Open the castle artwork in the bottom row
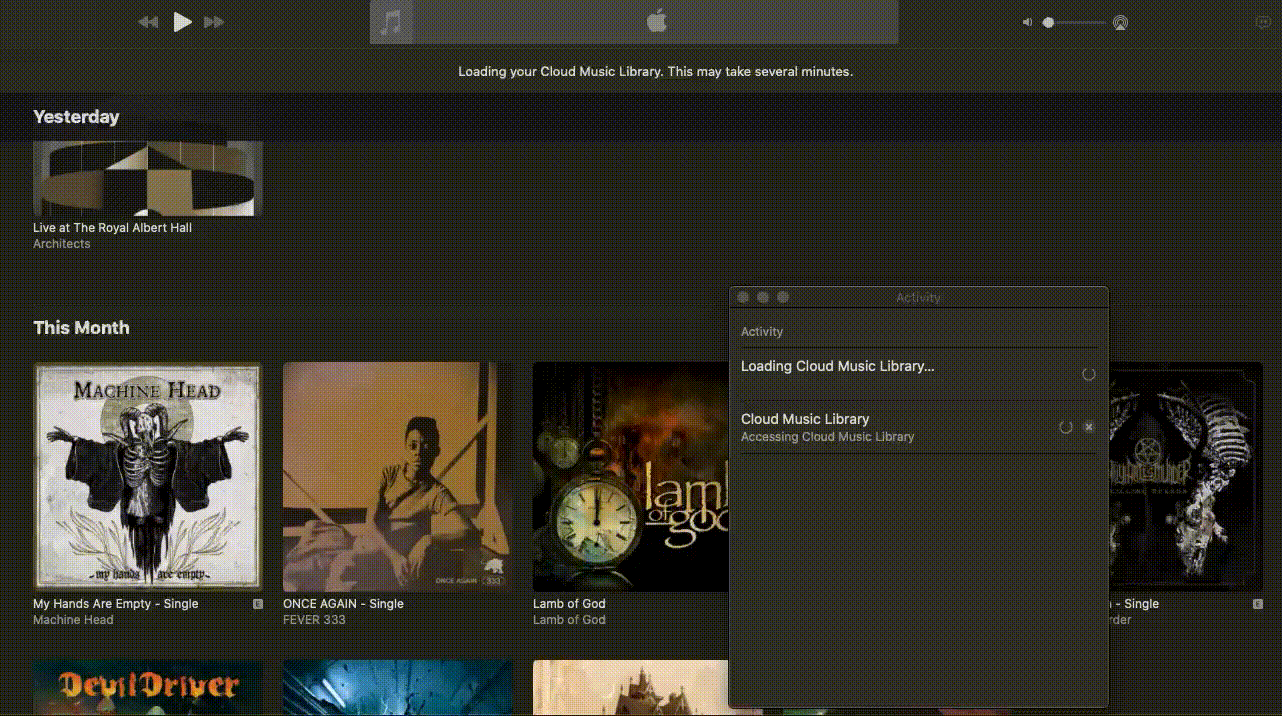 [631, 688]
